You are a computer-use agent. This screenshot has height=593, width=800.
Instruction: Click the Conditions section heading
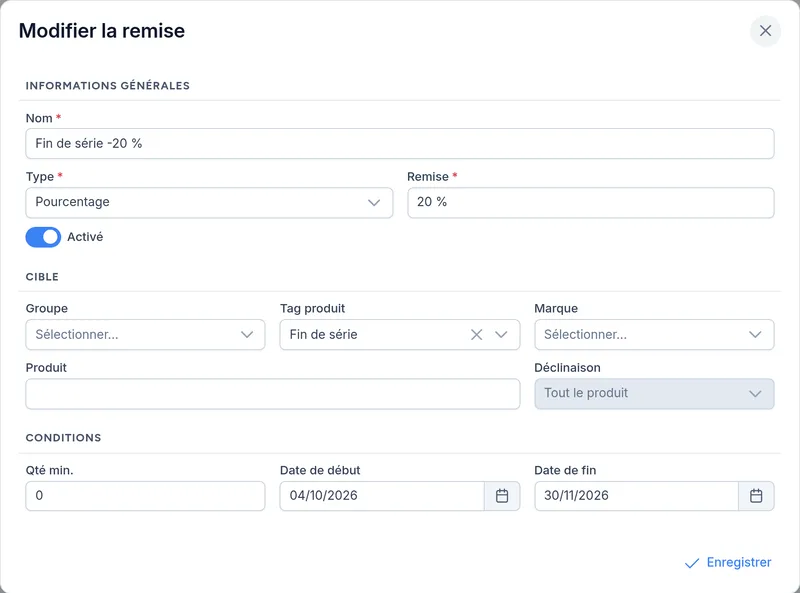pos(64,438)
